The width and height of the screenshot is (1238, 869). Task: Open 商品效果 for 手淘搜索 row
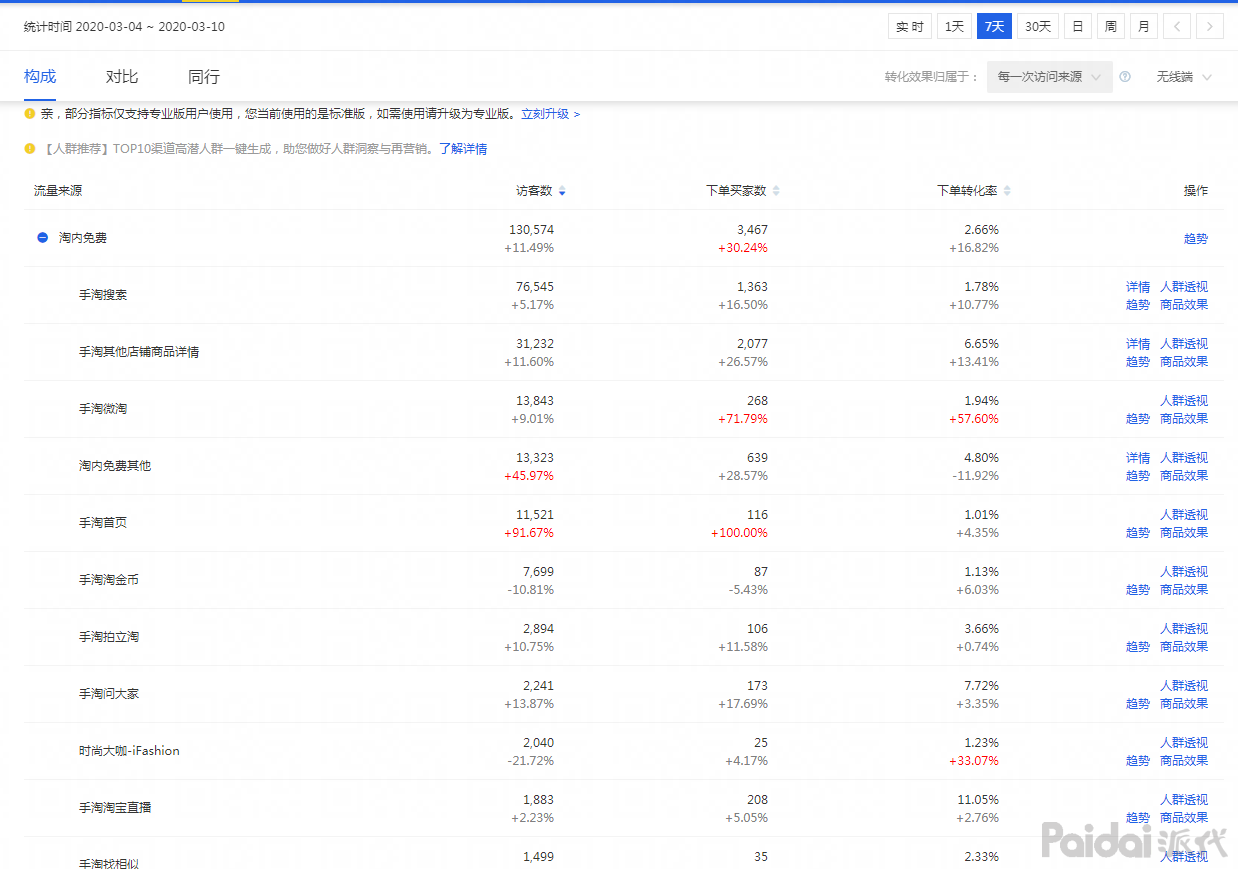click(x=1184, y=305)
